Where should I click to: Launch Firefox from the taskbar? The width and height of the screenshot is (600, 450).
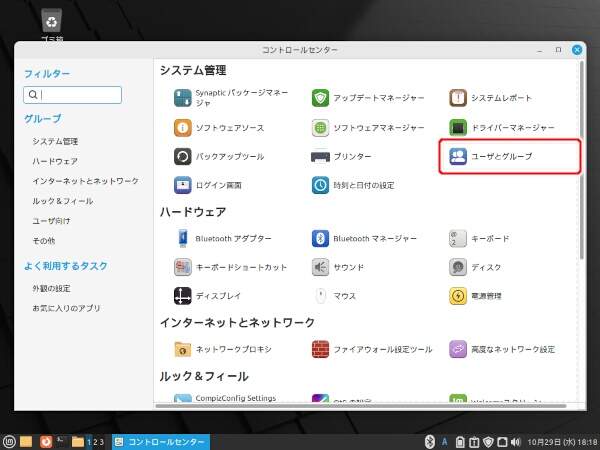point(46,442)
